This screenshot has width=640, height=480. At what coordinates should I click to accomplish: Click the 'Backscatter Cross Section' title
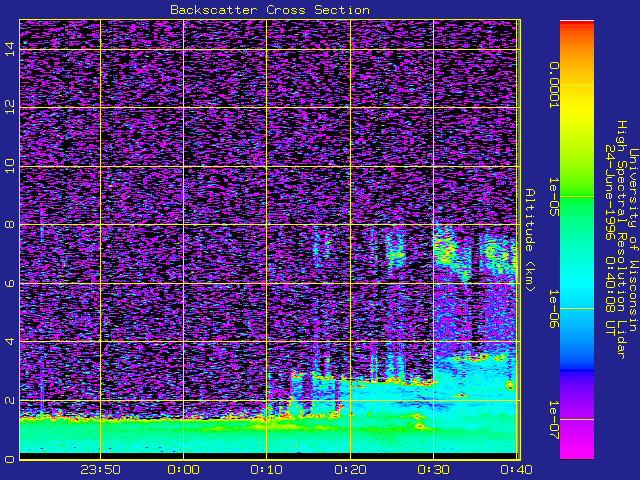click(x=270, y=10)
